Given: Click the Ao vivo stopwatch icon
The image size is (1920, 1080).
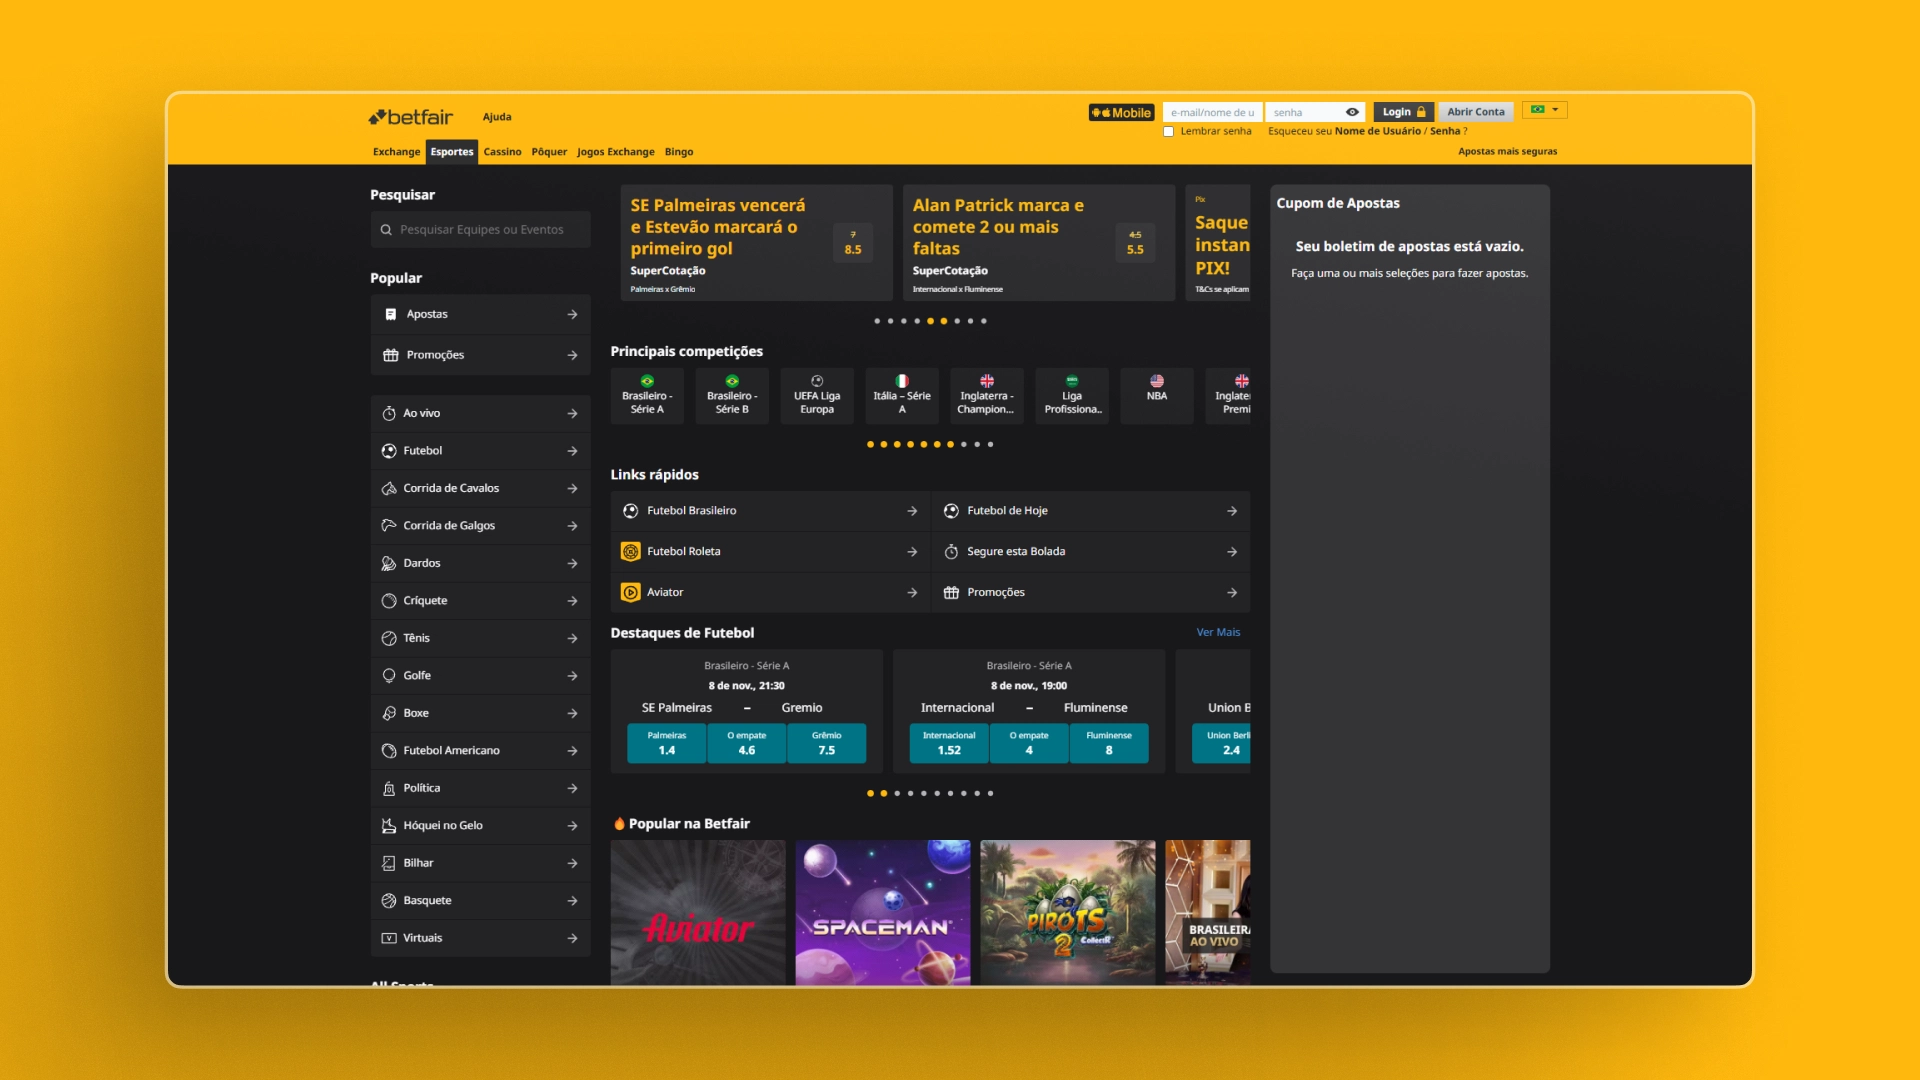Looking at the screenshot, I should [389, 413].
